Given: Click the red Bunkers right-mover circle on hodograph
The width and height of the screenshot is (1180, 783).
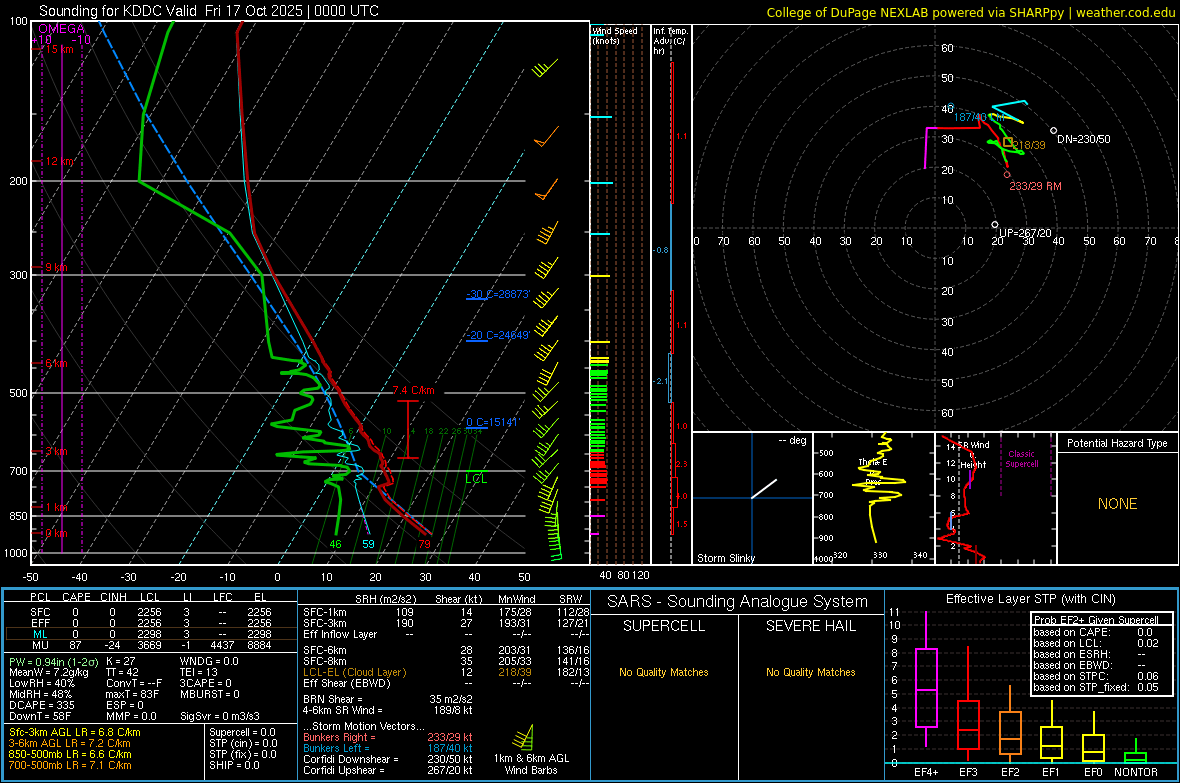Looking at the screenshot, I should point(1007,175).
